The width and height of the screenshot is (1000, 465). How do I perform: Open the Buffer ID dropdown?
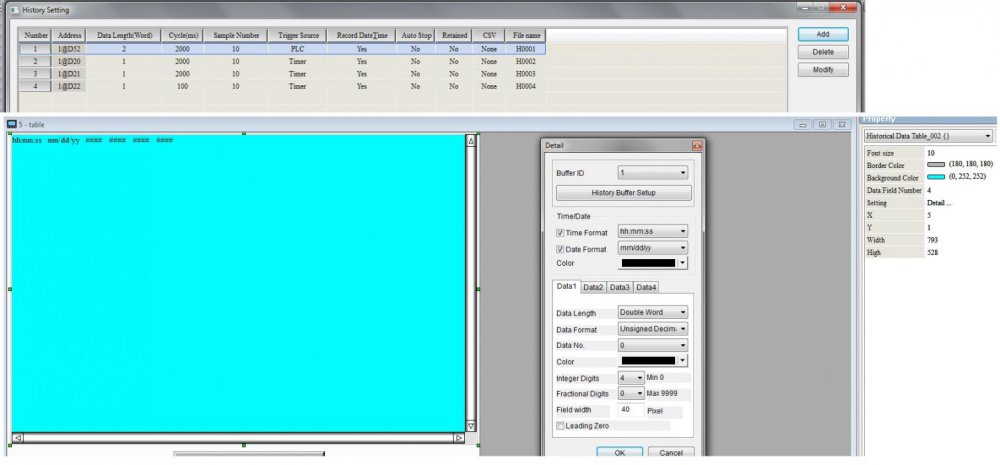coord(653,173)
